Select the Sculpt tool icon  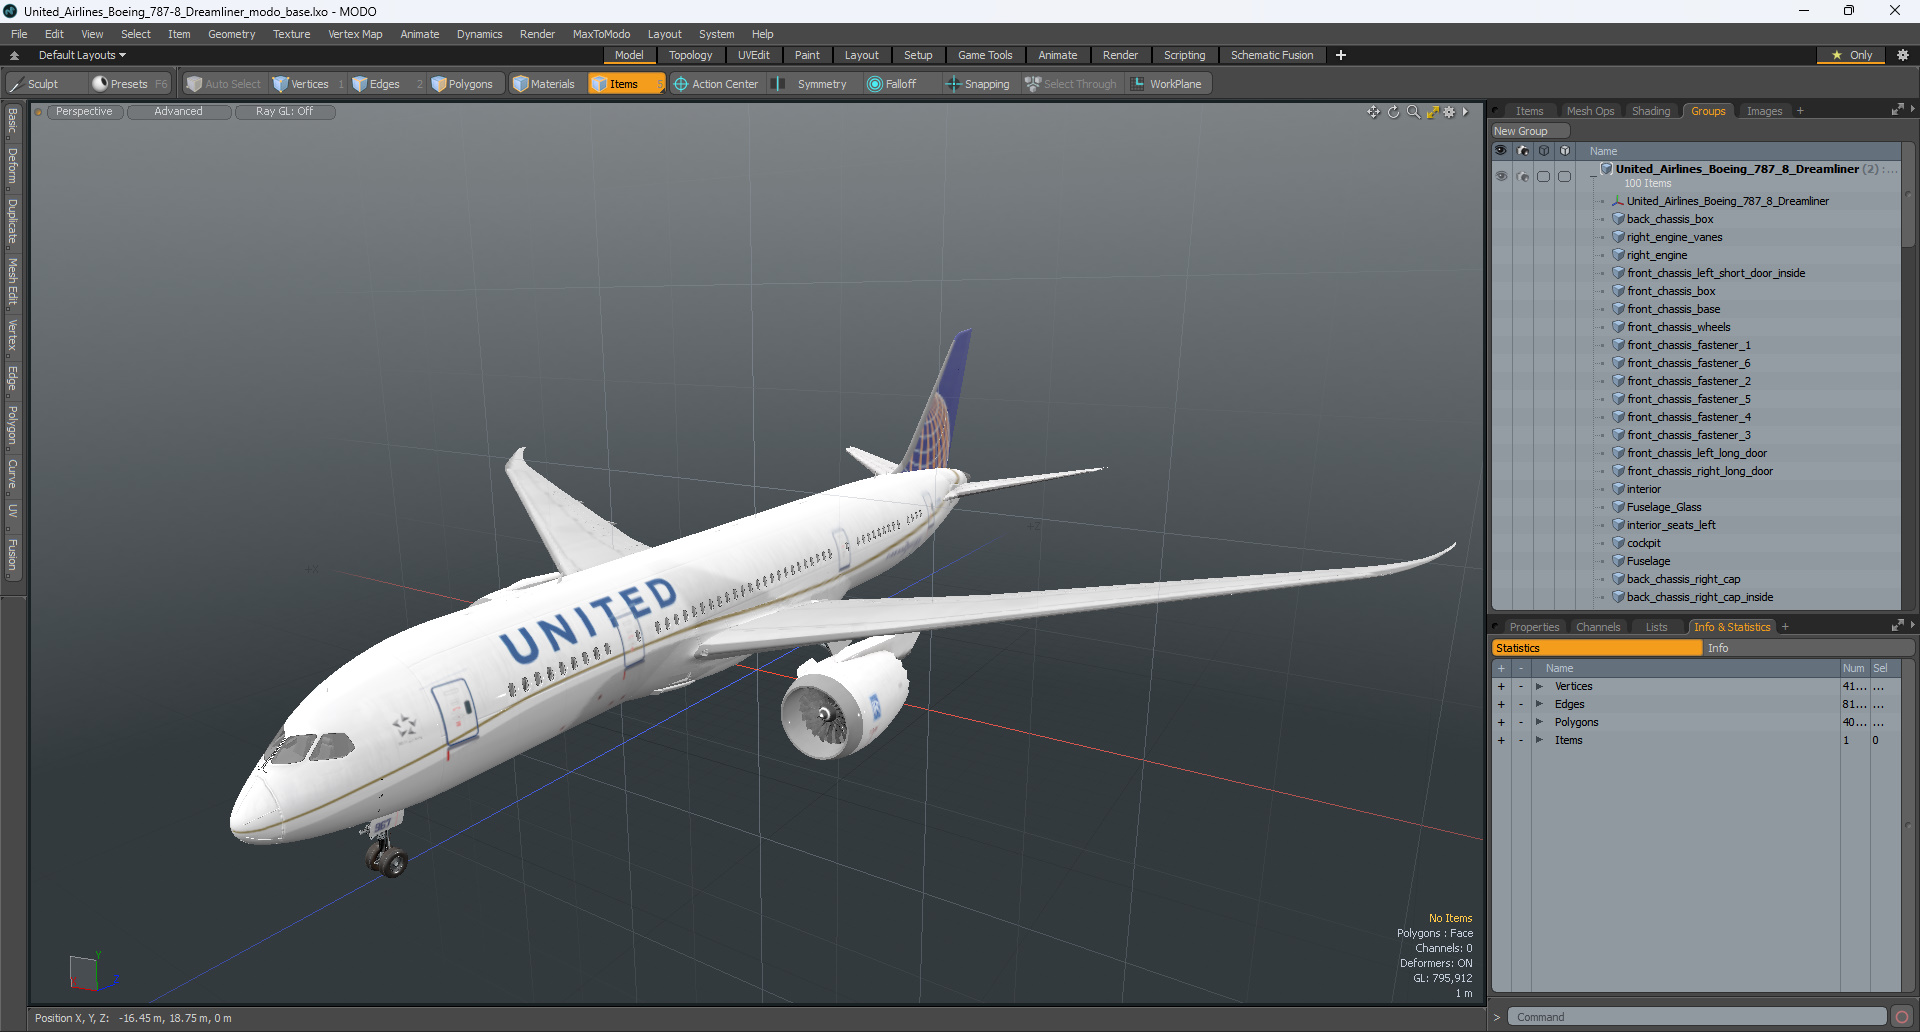[x=16, y=84]
